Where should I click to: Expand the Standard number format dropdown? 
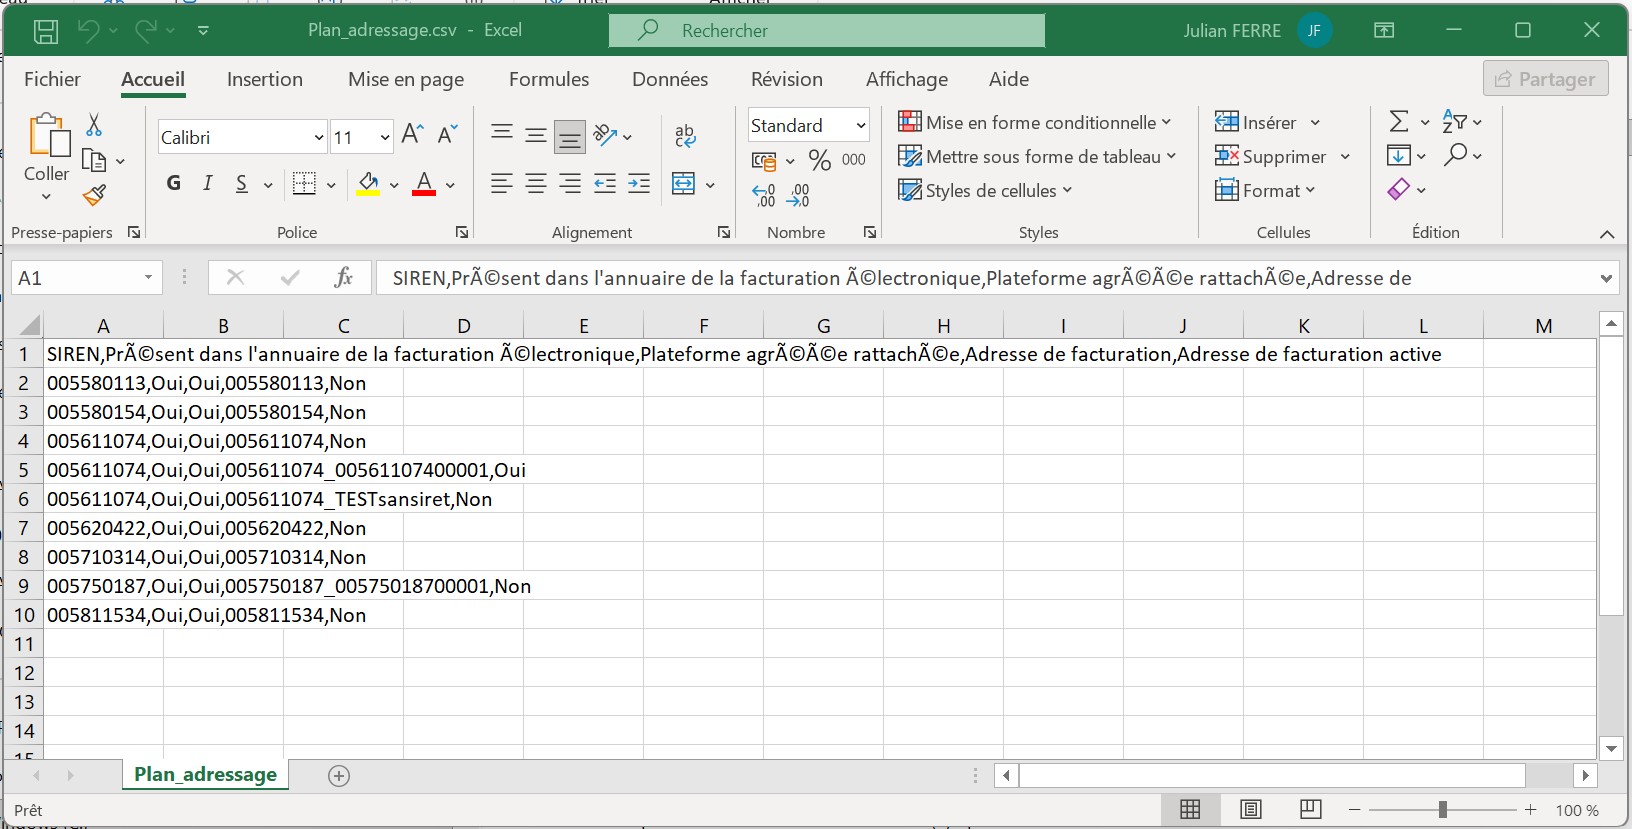860,126
